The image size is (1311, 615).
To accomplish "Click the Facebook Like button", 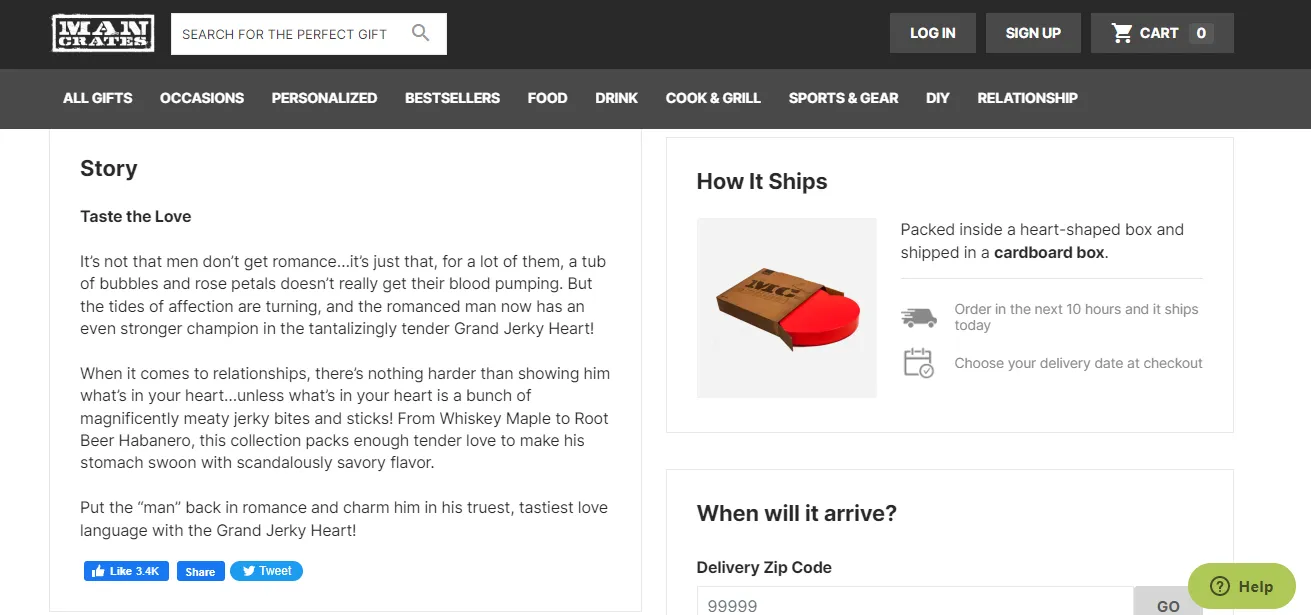I will [126, 571].
